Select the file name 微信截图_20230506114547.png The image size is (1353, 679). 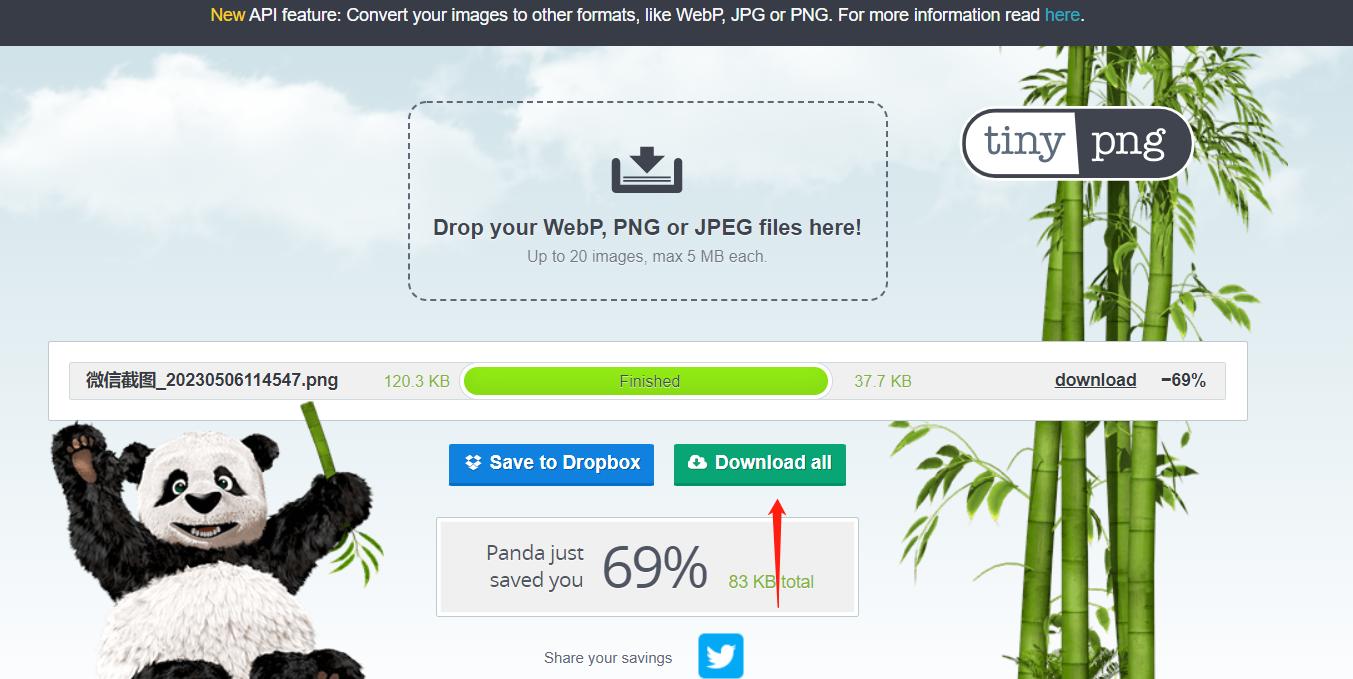point(212,380)
